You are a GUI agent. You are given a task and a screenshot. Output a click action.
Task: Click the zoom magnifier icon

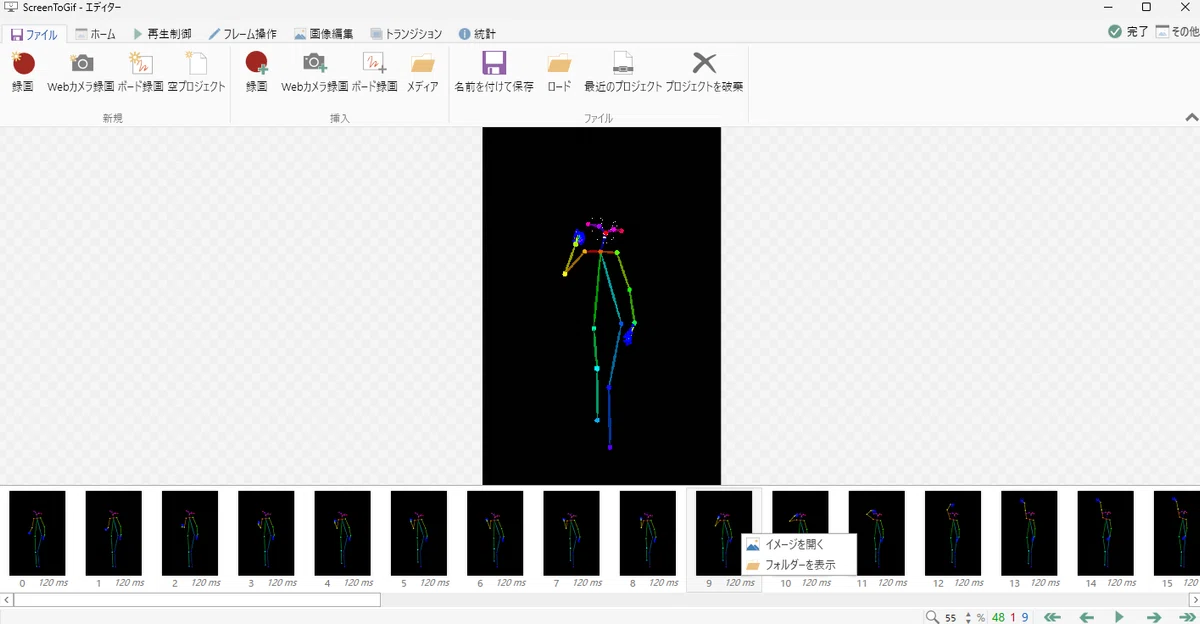932,617
